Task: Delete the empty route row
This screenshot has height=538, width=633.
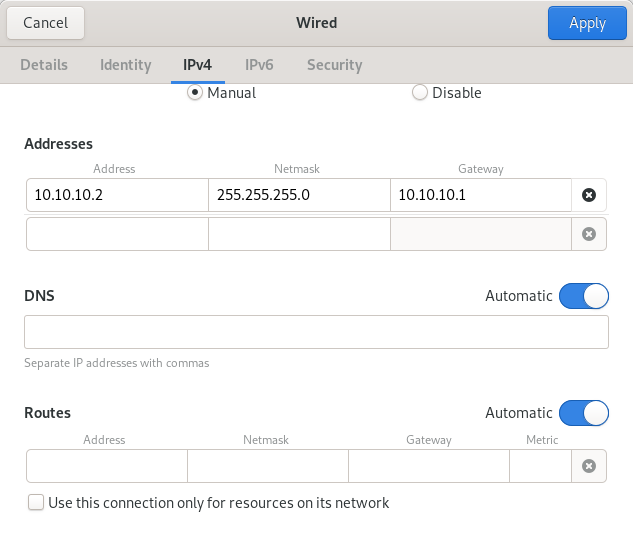Action: pos(589,466)
